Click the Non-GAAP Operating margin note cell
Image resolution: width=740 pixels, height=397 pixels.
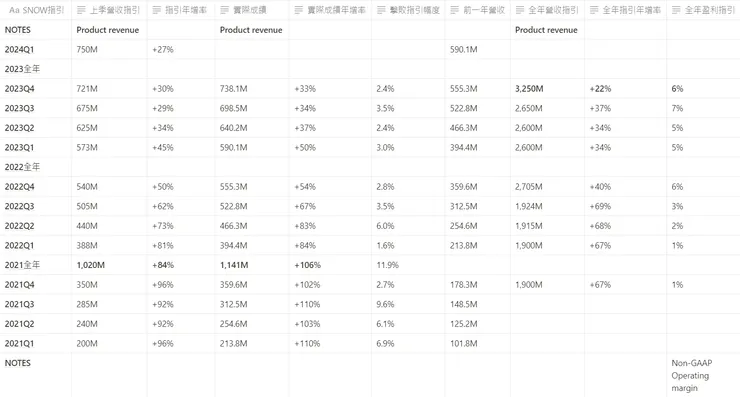click(692, 375)
